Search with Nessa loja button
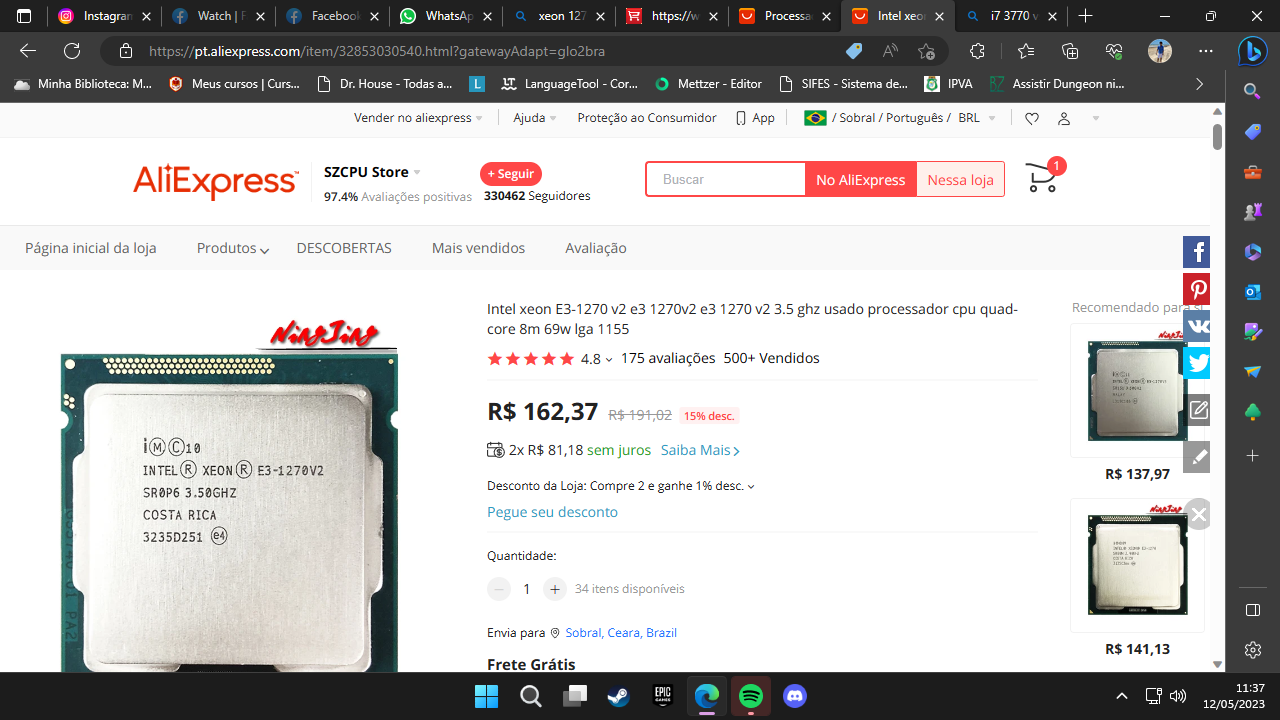The image size is (1280, 720). (x=960, y=180)
